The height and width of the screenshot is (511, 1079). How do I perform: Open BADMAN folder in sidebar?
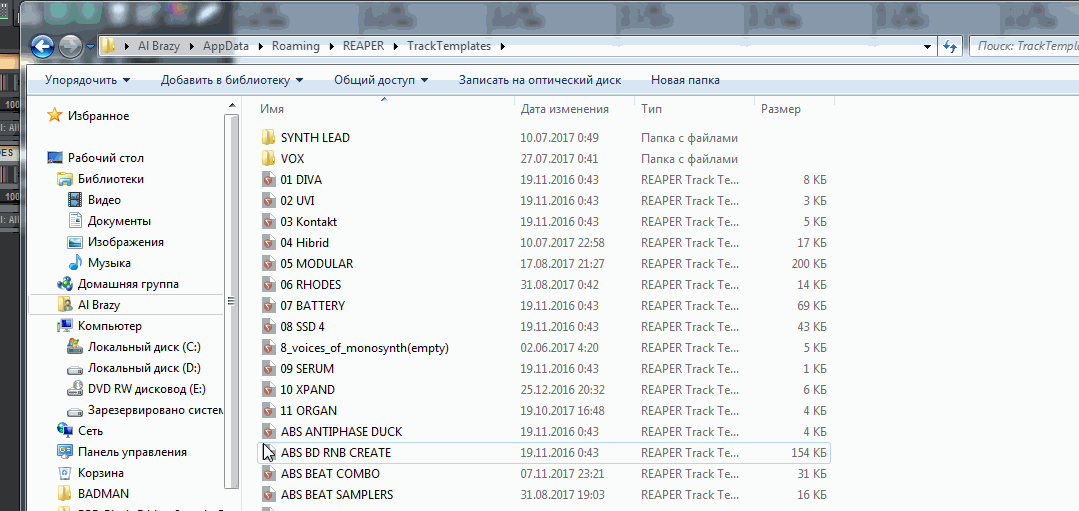pos(103,494)
